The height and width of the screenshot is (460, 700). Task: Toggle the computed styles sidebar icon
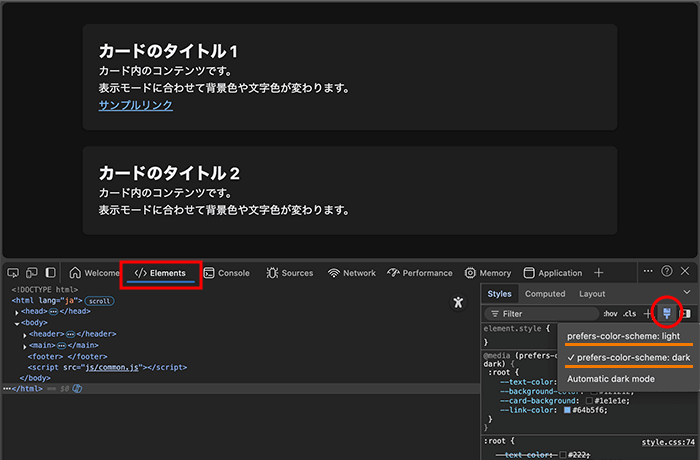tap(686, 314)
